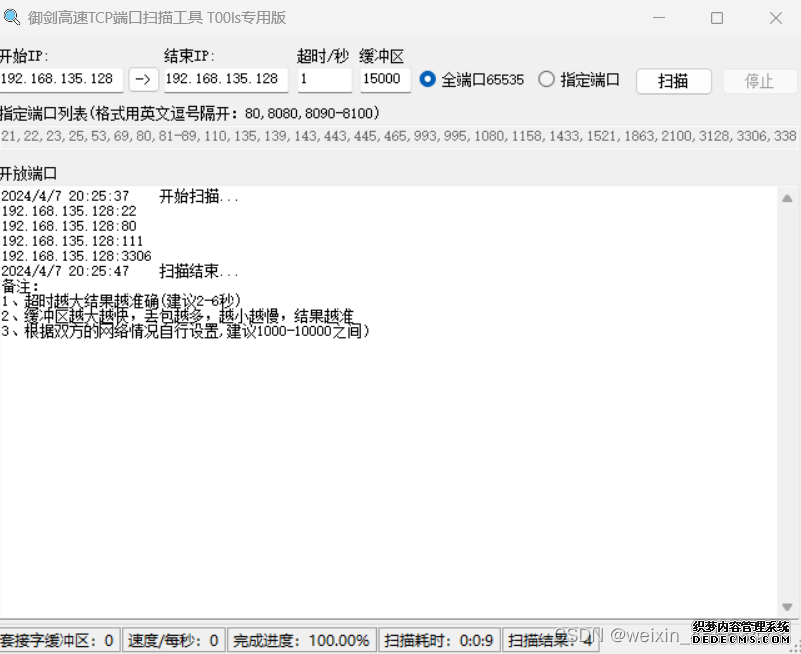Click the results scrollbar up arrow

pos(787,199)
